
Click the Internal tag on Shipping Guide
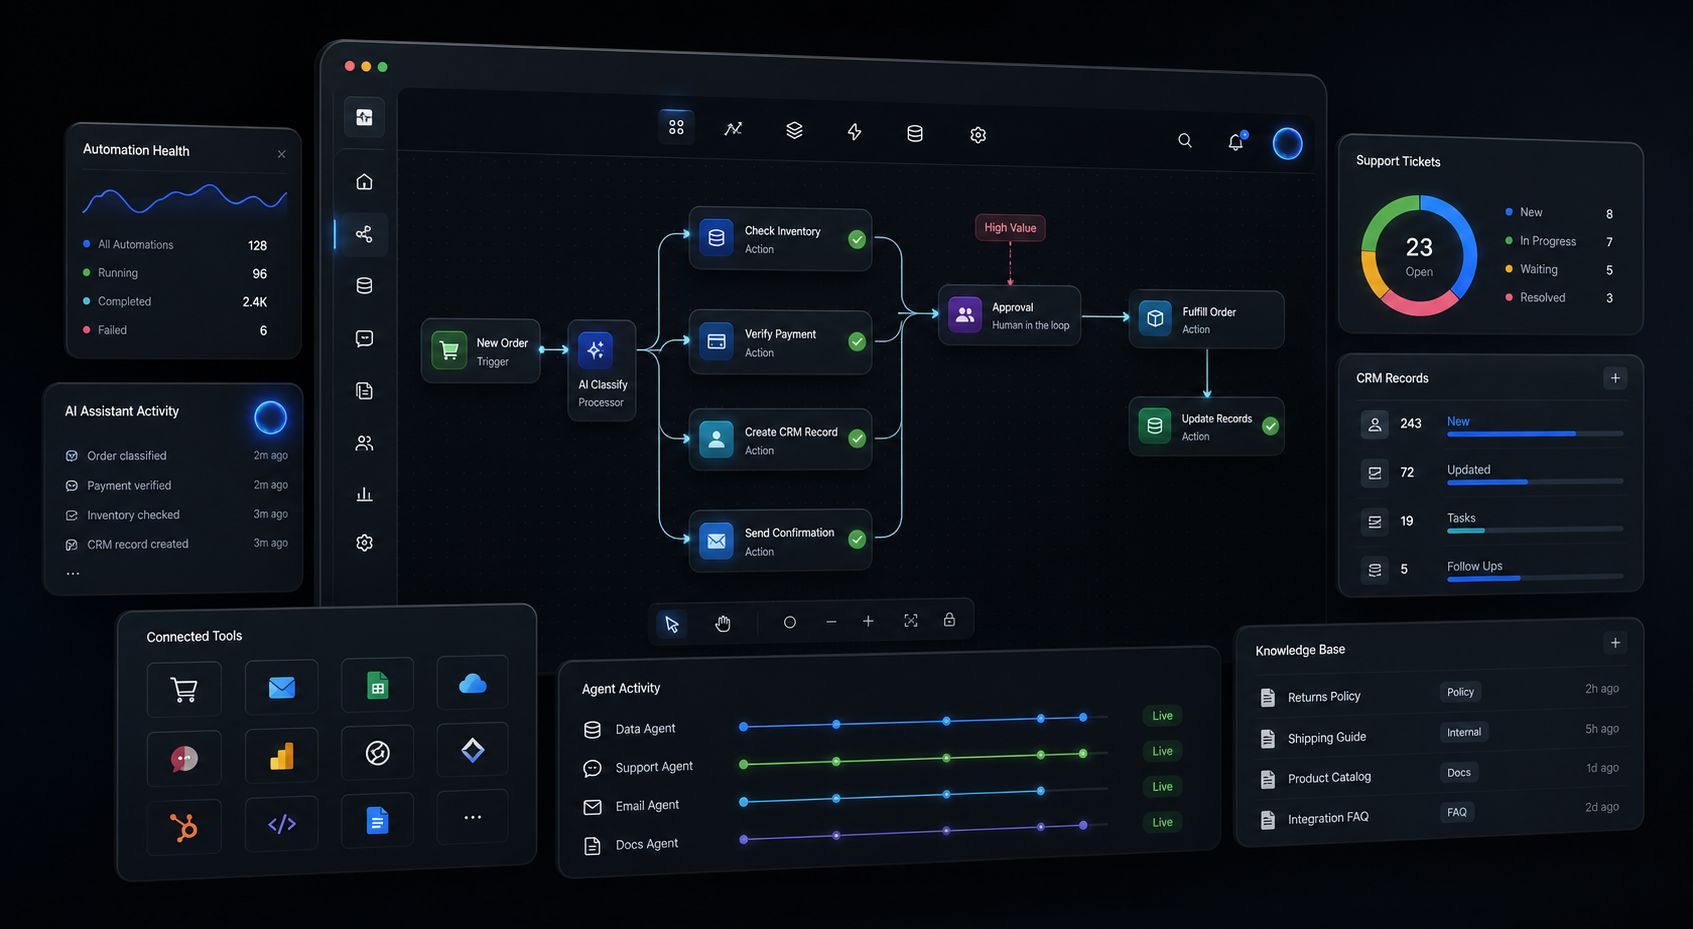click(x=1464, y=732)
